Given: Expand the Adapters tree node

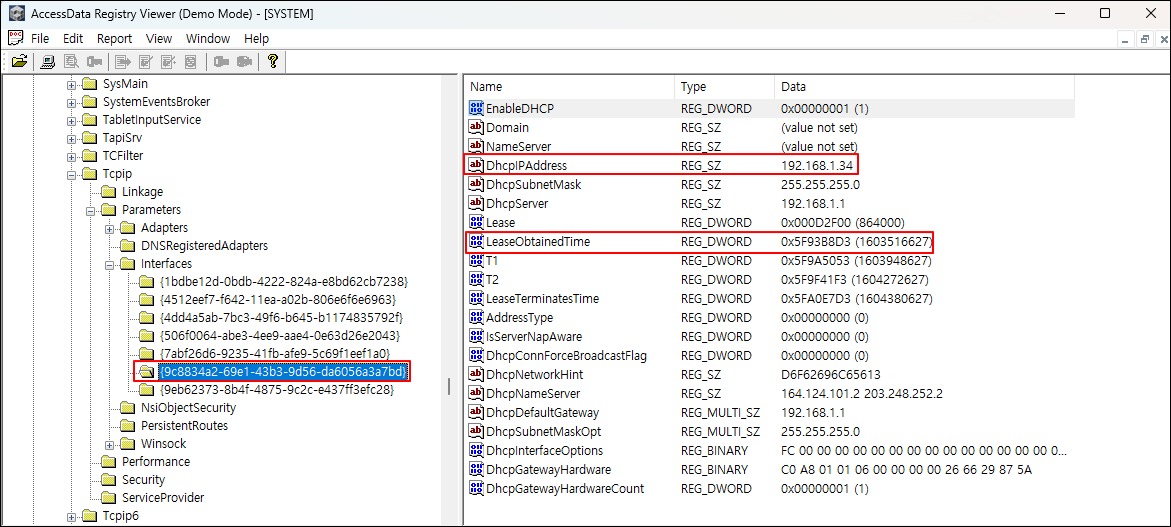Looking at the screenshot, I should point(109,228).
